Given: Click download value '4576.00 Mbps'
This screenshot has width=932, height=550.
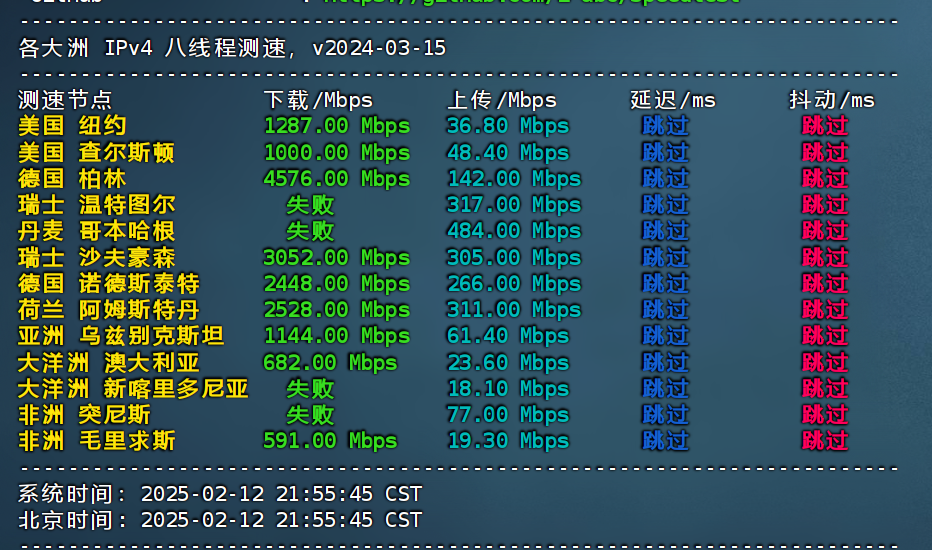Looking at the screenshot, I should click(336, 178).
